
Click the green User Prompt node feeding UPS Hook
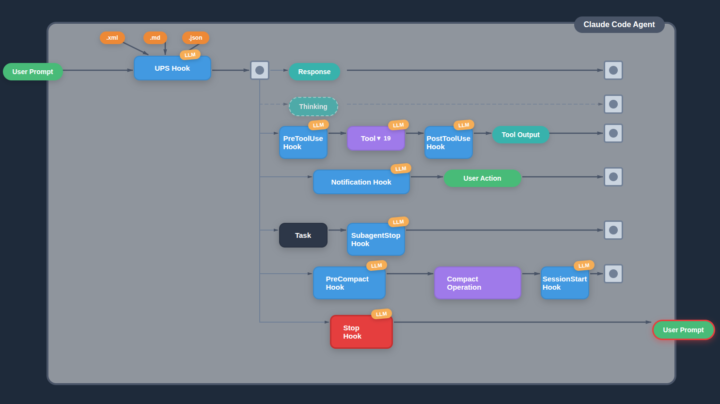pyautogui.click(x=33, y=72)
